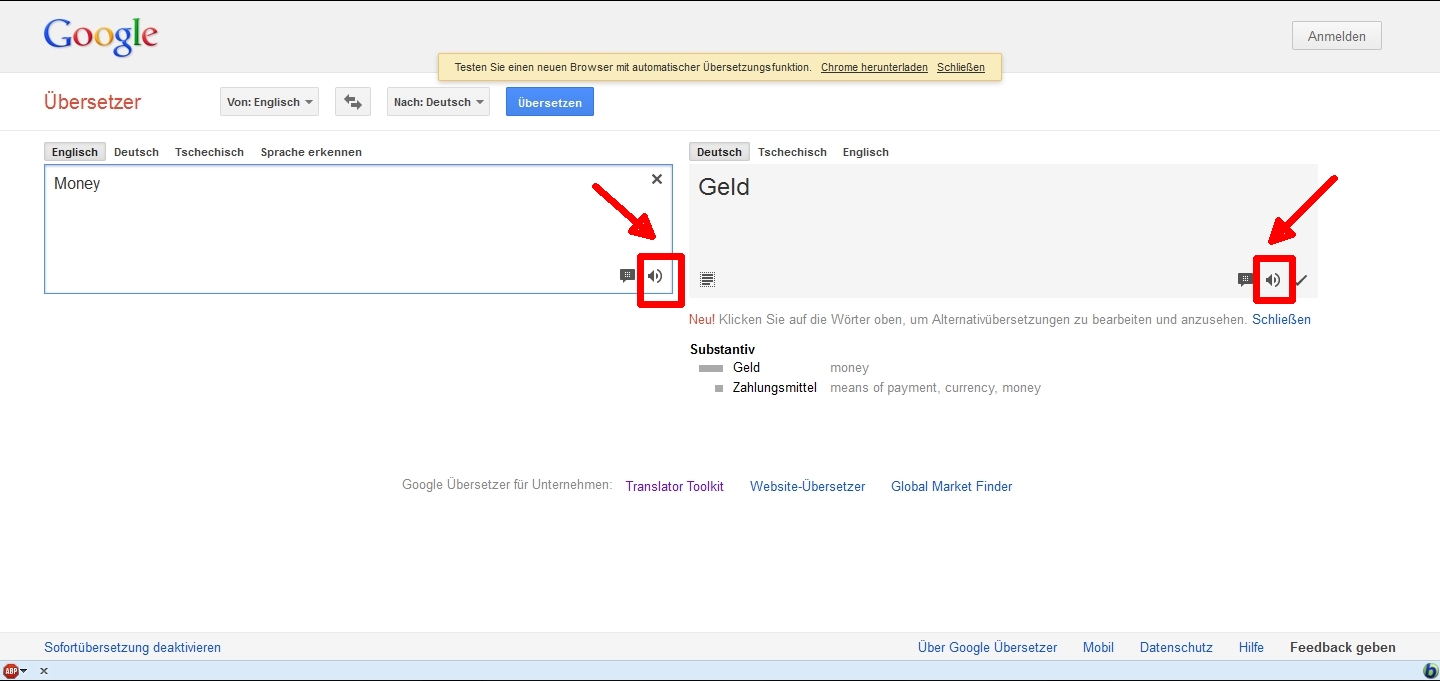Expand the Adblock Plus dropdown arrow
This screenshot has width=1440, height=681.
24,671
